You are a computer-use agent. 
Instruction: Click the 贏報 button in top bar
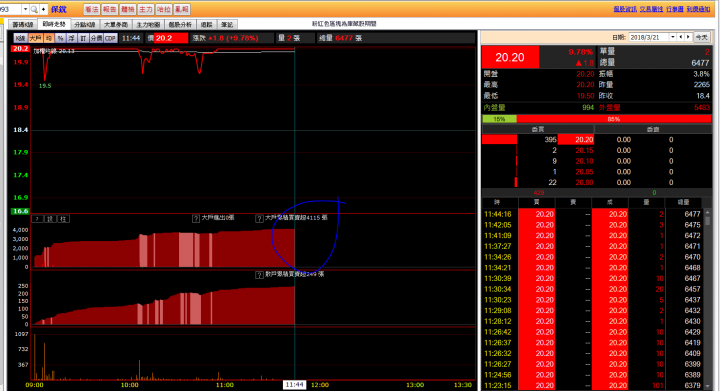[x=182, y=9]
